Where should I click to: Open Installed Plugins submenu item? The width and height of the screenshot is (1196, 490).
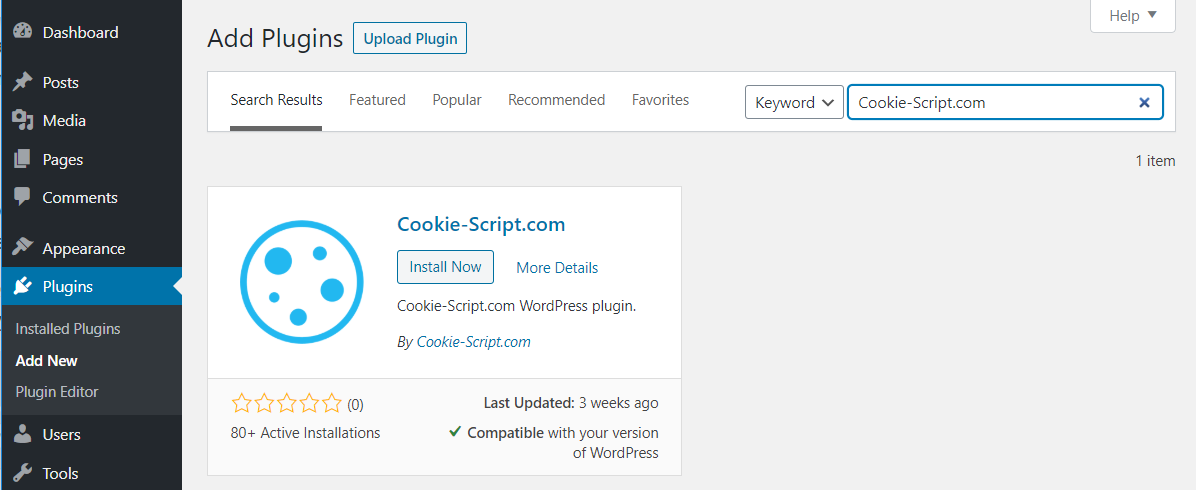(x=68, y=329)
